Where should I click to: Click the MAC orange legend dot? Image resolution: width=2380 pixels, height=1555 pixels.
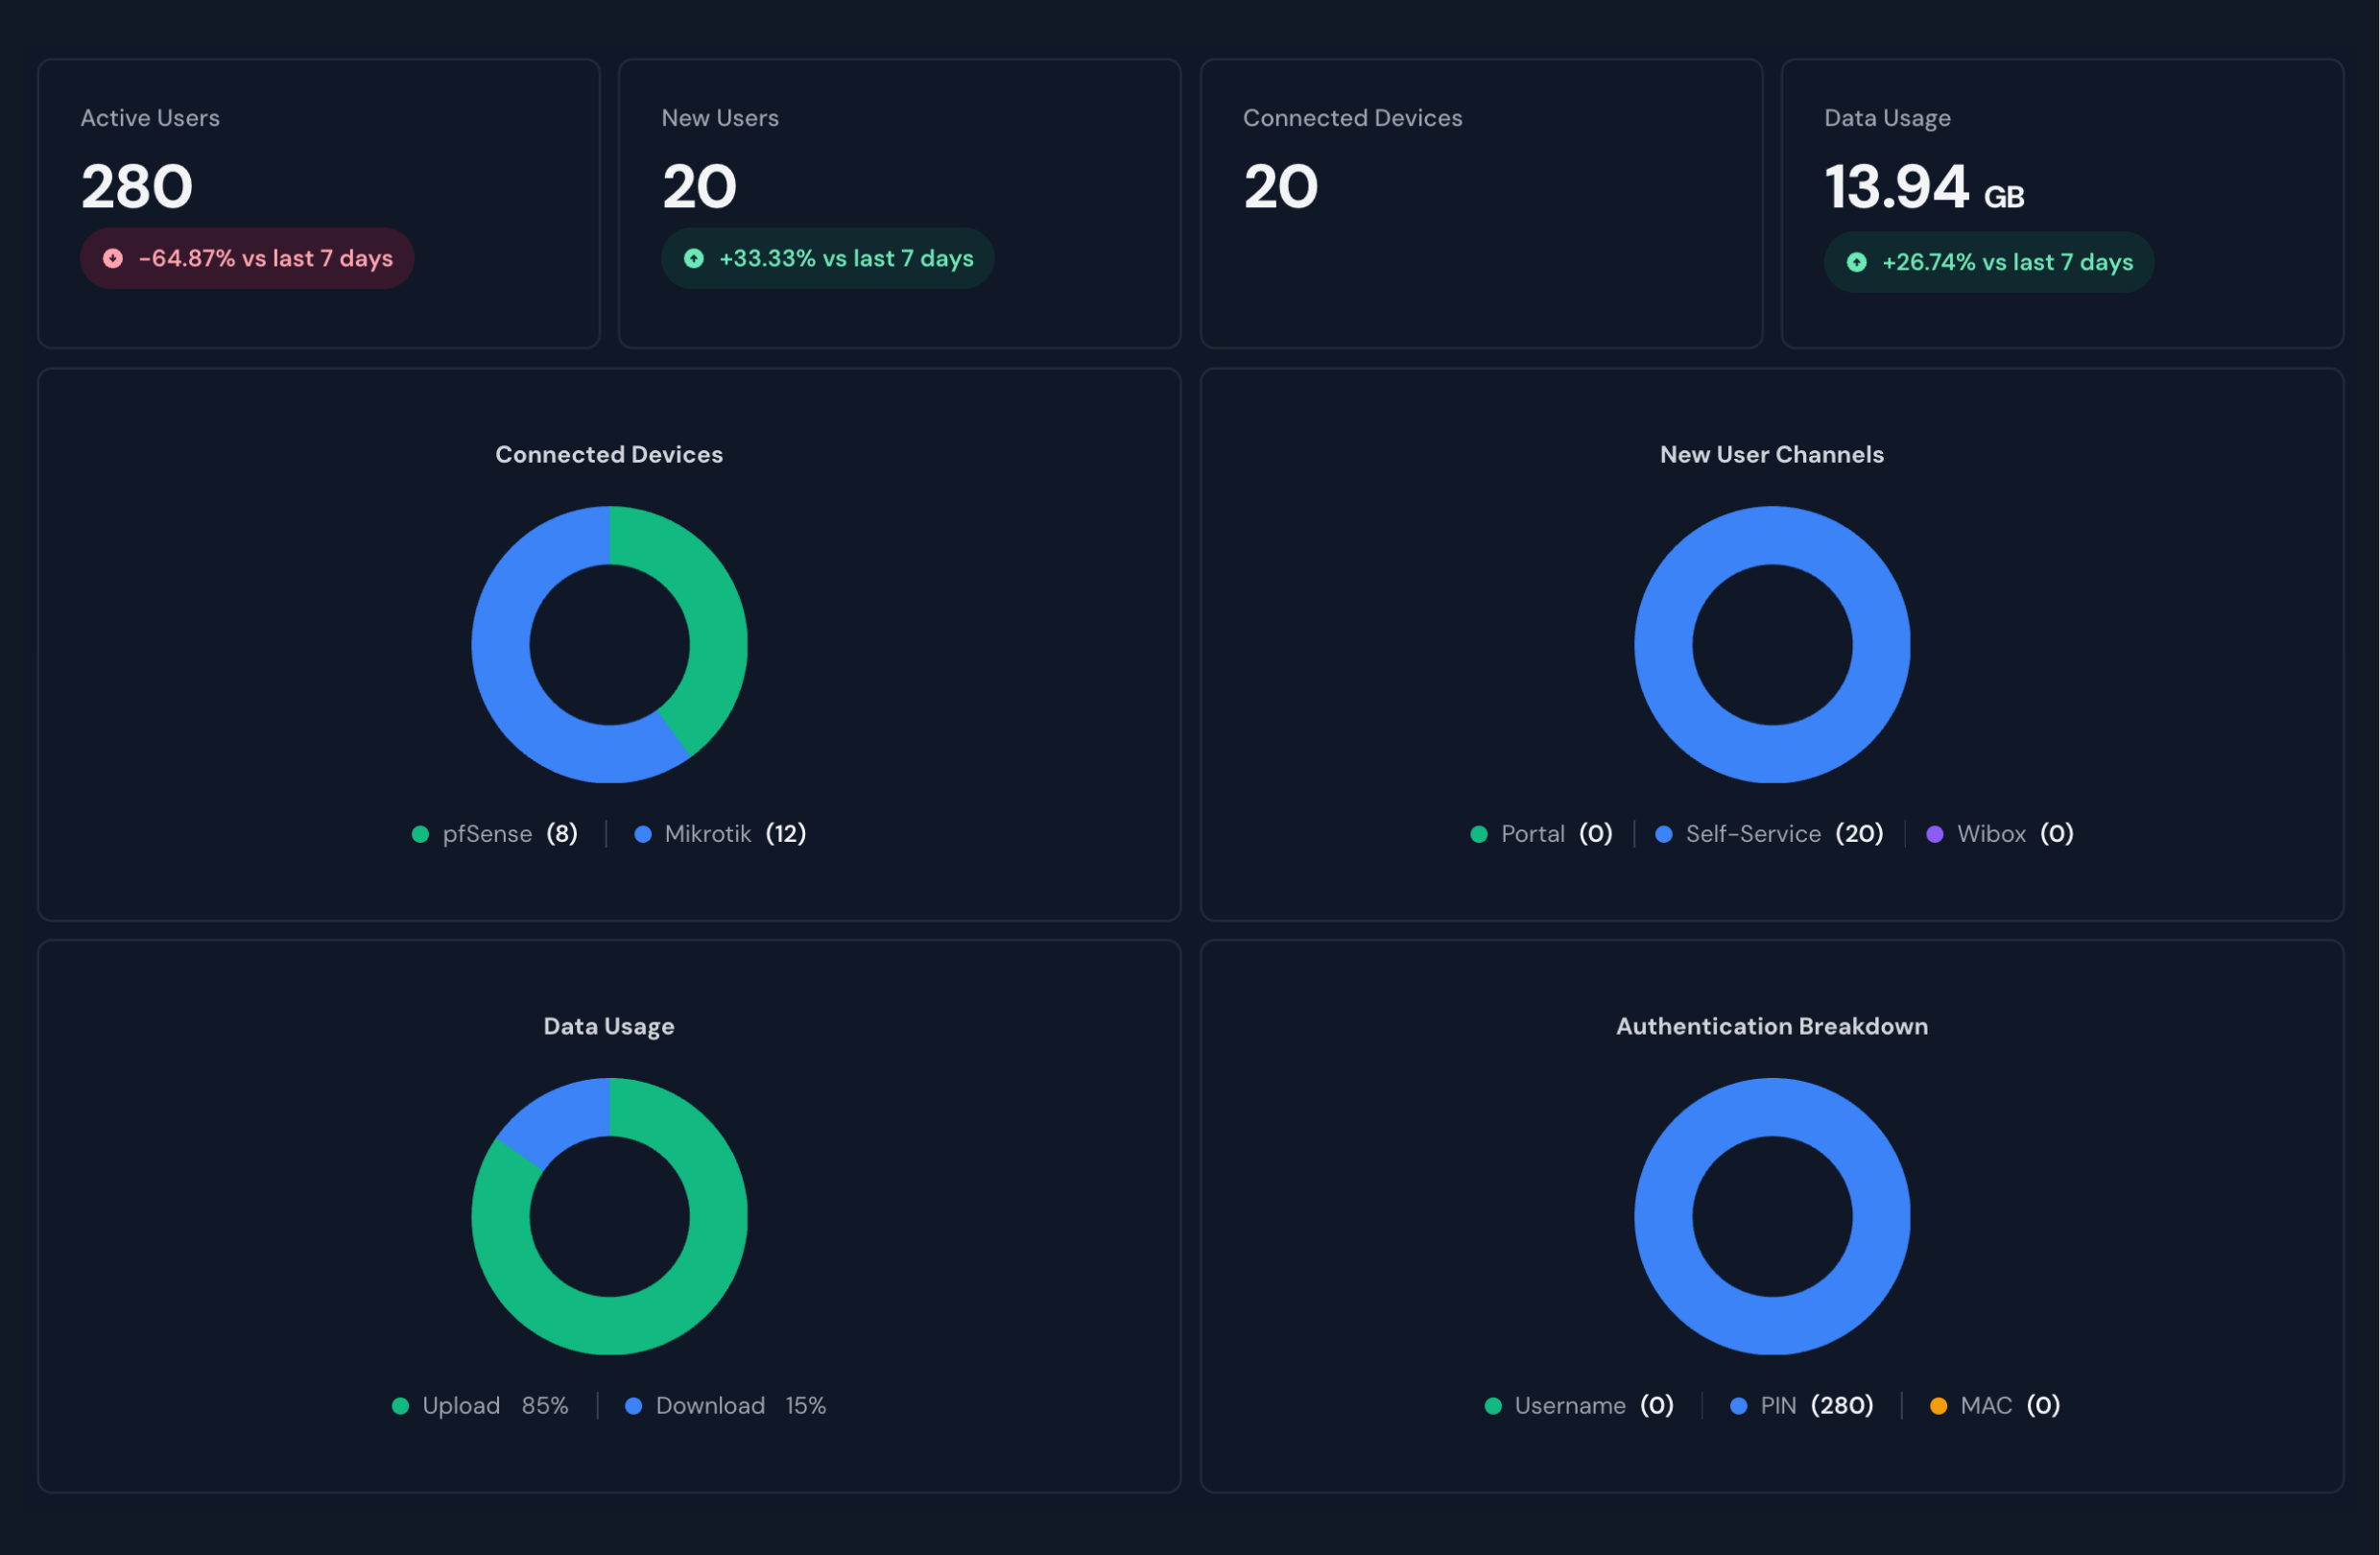[1937, 1407]
